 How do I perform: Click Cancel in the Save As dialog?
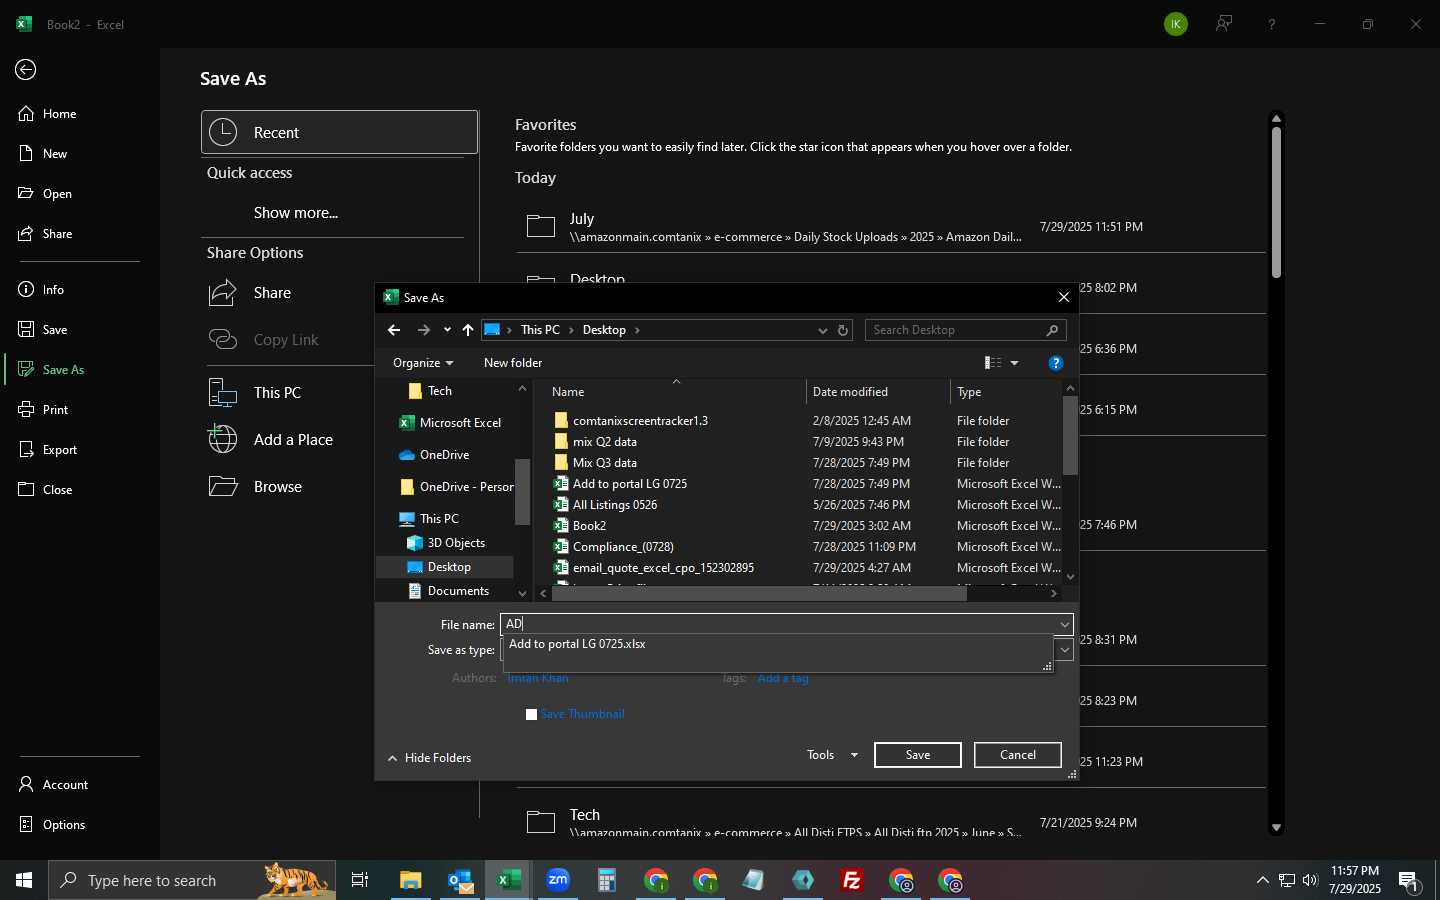click(1018, 755)
